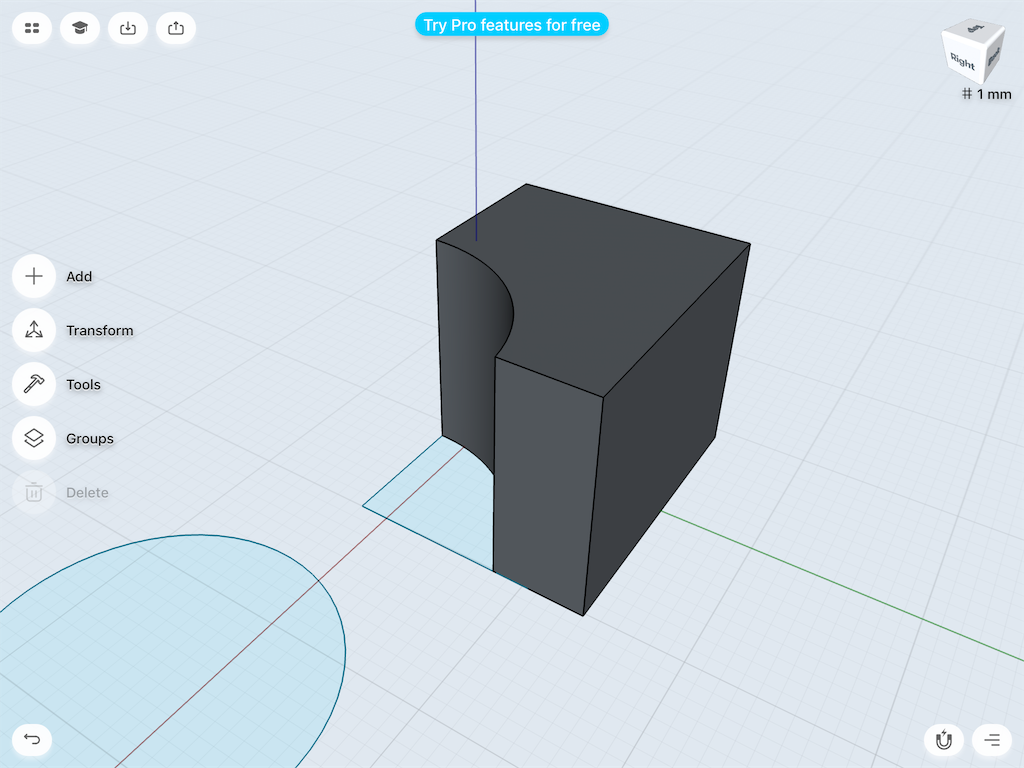This screenshot has width=1024, height=768.
Task: Open the Tools hammer icon
Action: 34,384
